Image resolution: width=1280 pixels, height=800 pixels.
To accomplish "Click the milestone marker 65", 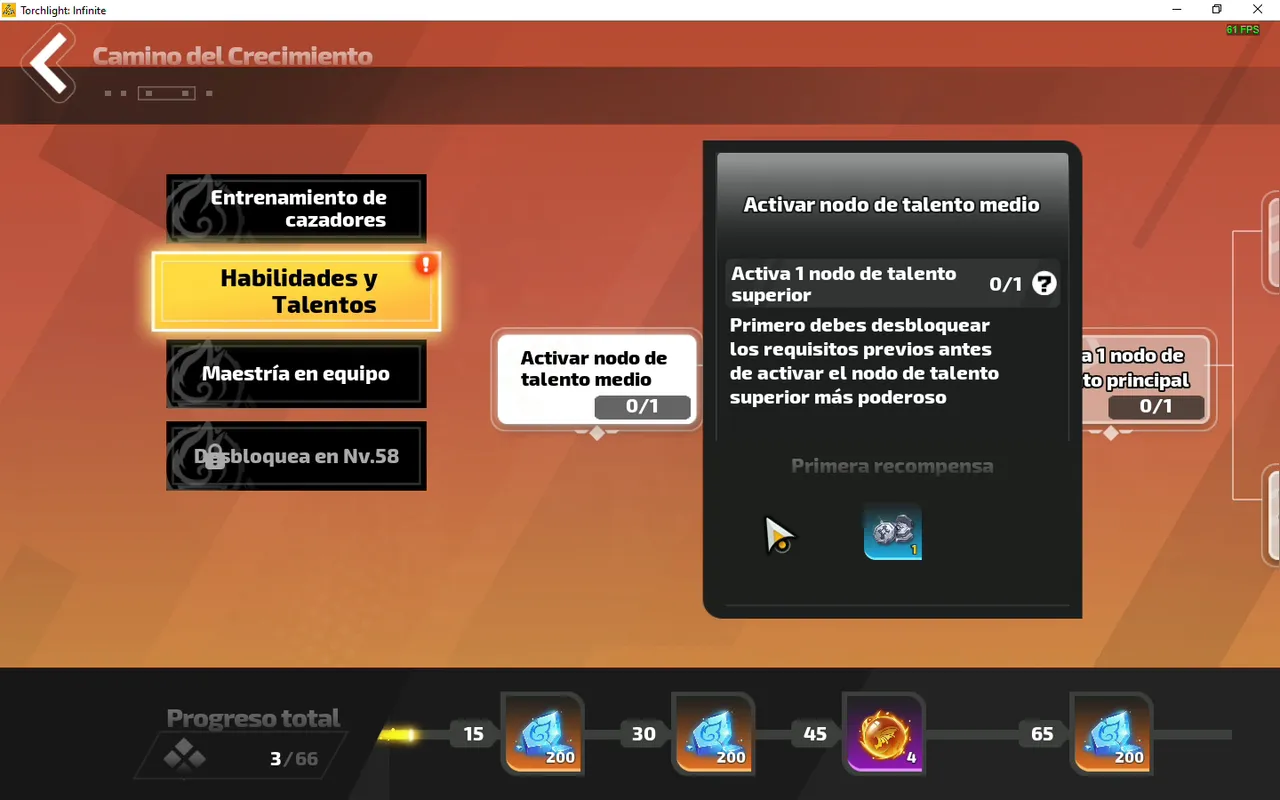I will pos(1042,734).
